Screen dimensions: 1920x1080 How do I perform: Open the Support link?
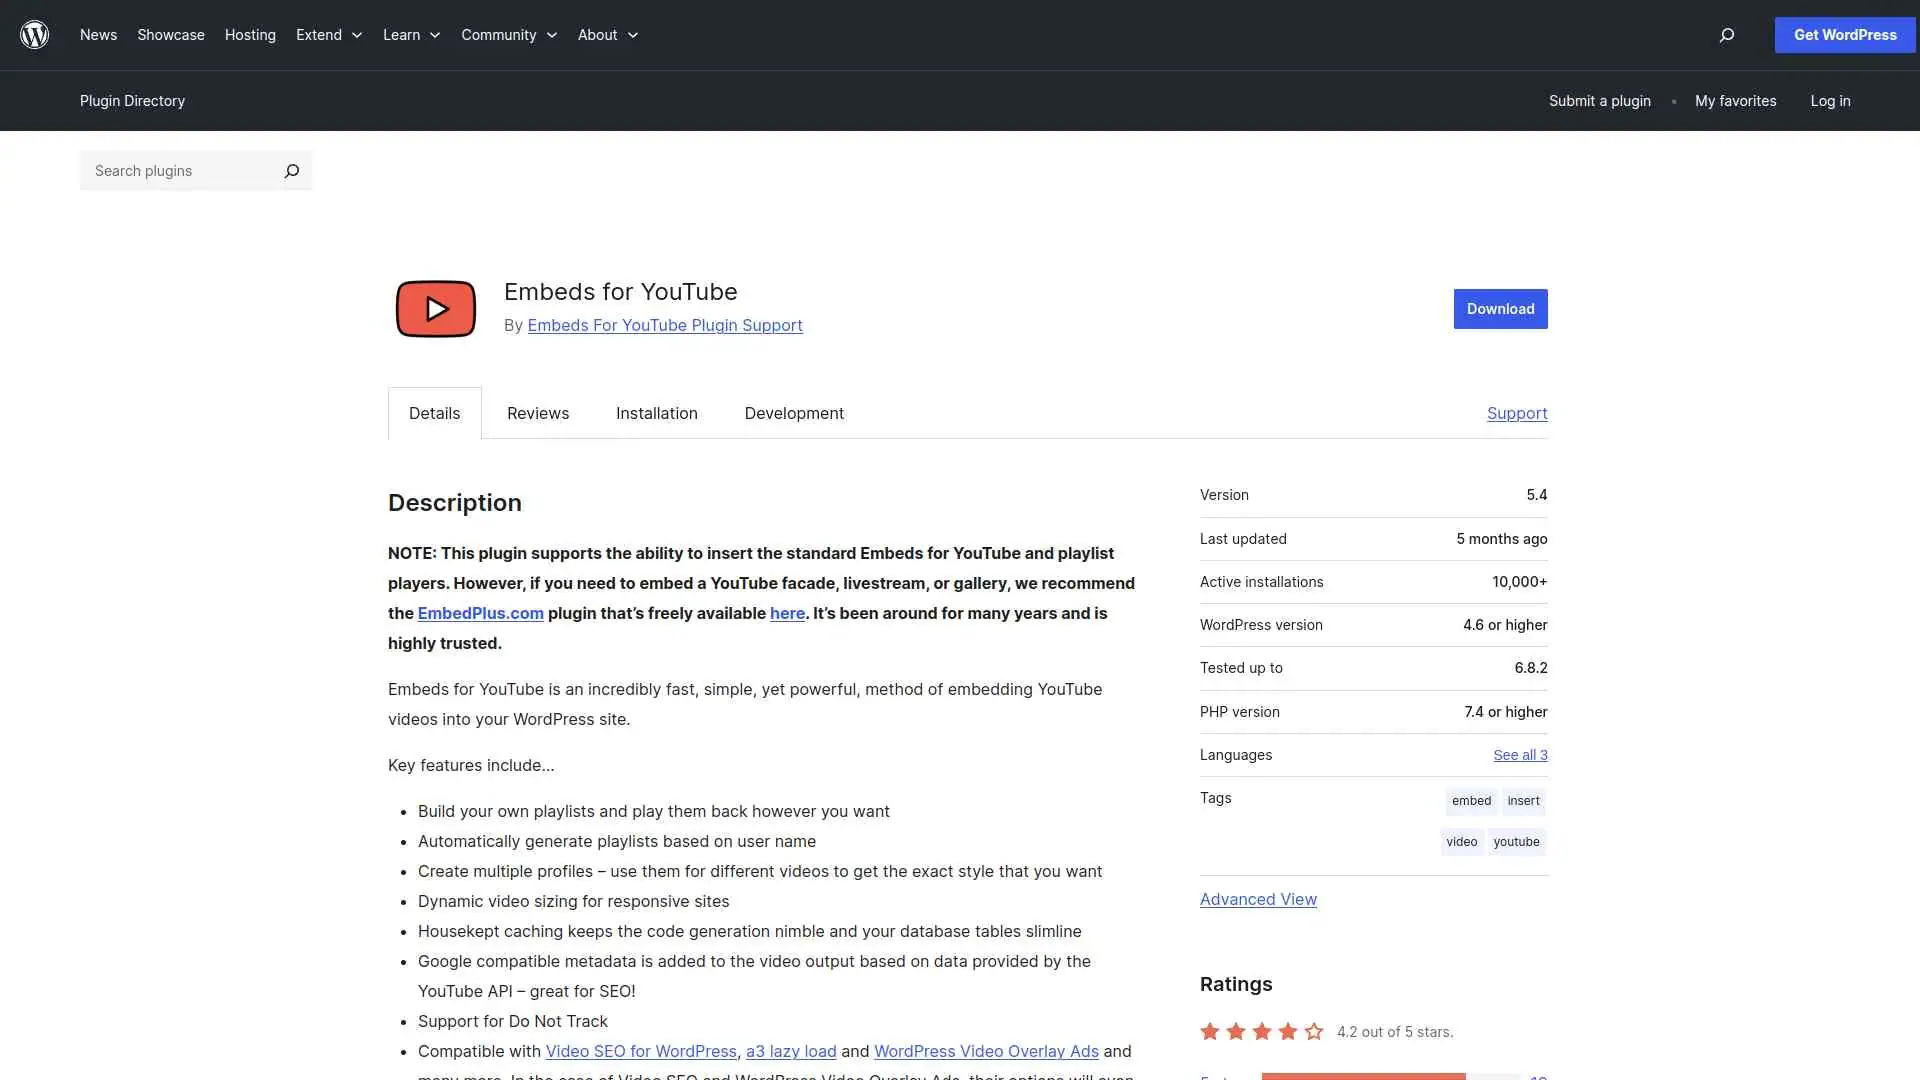coord(1516,413)
